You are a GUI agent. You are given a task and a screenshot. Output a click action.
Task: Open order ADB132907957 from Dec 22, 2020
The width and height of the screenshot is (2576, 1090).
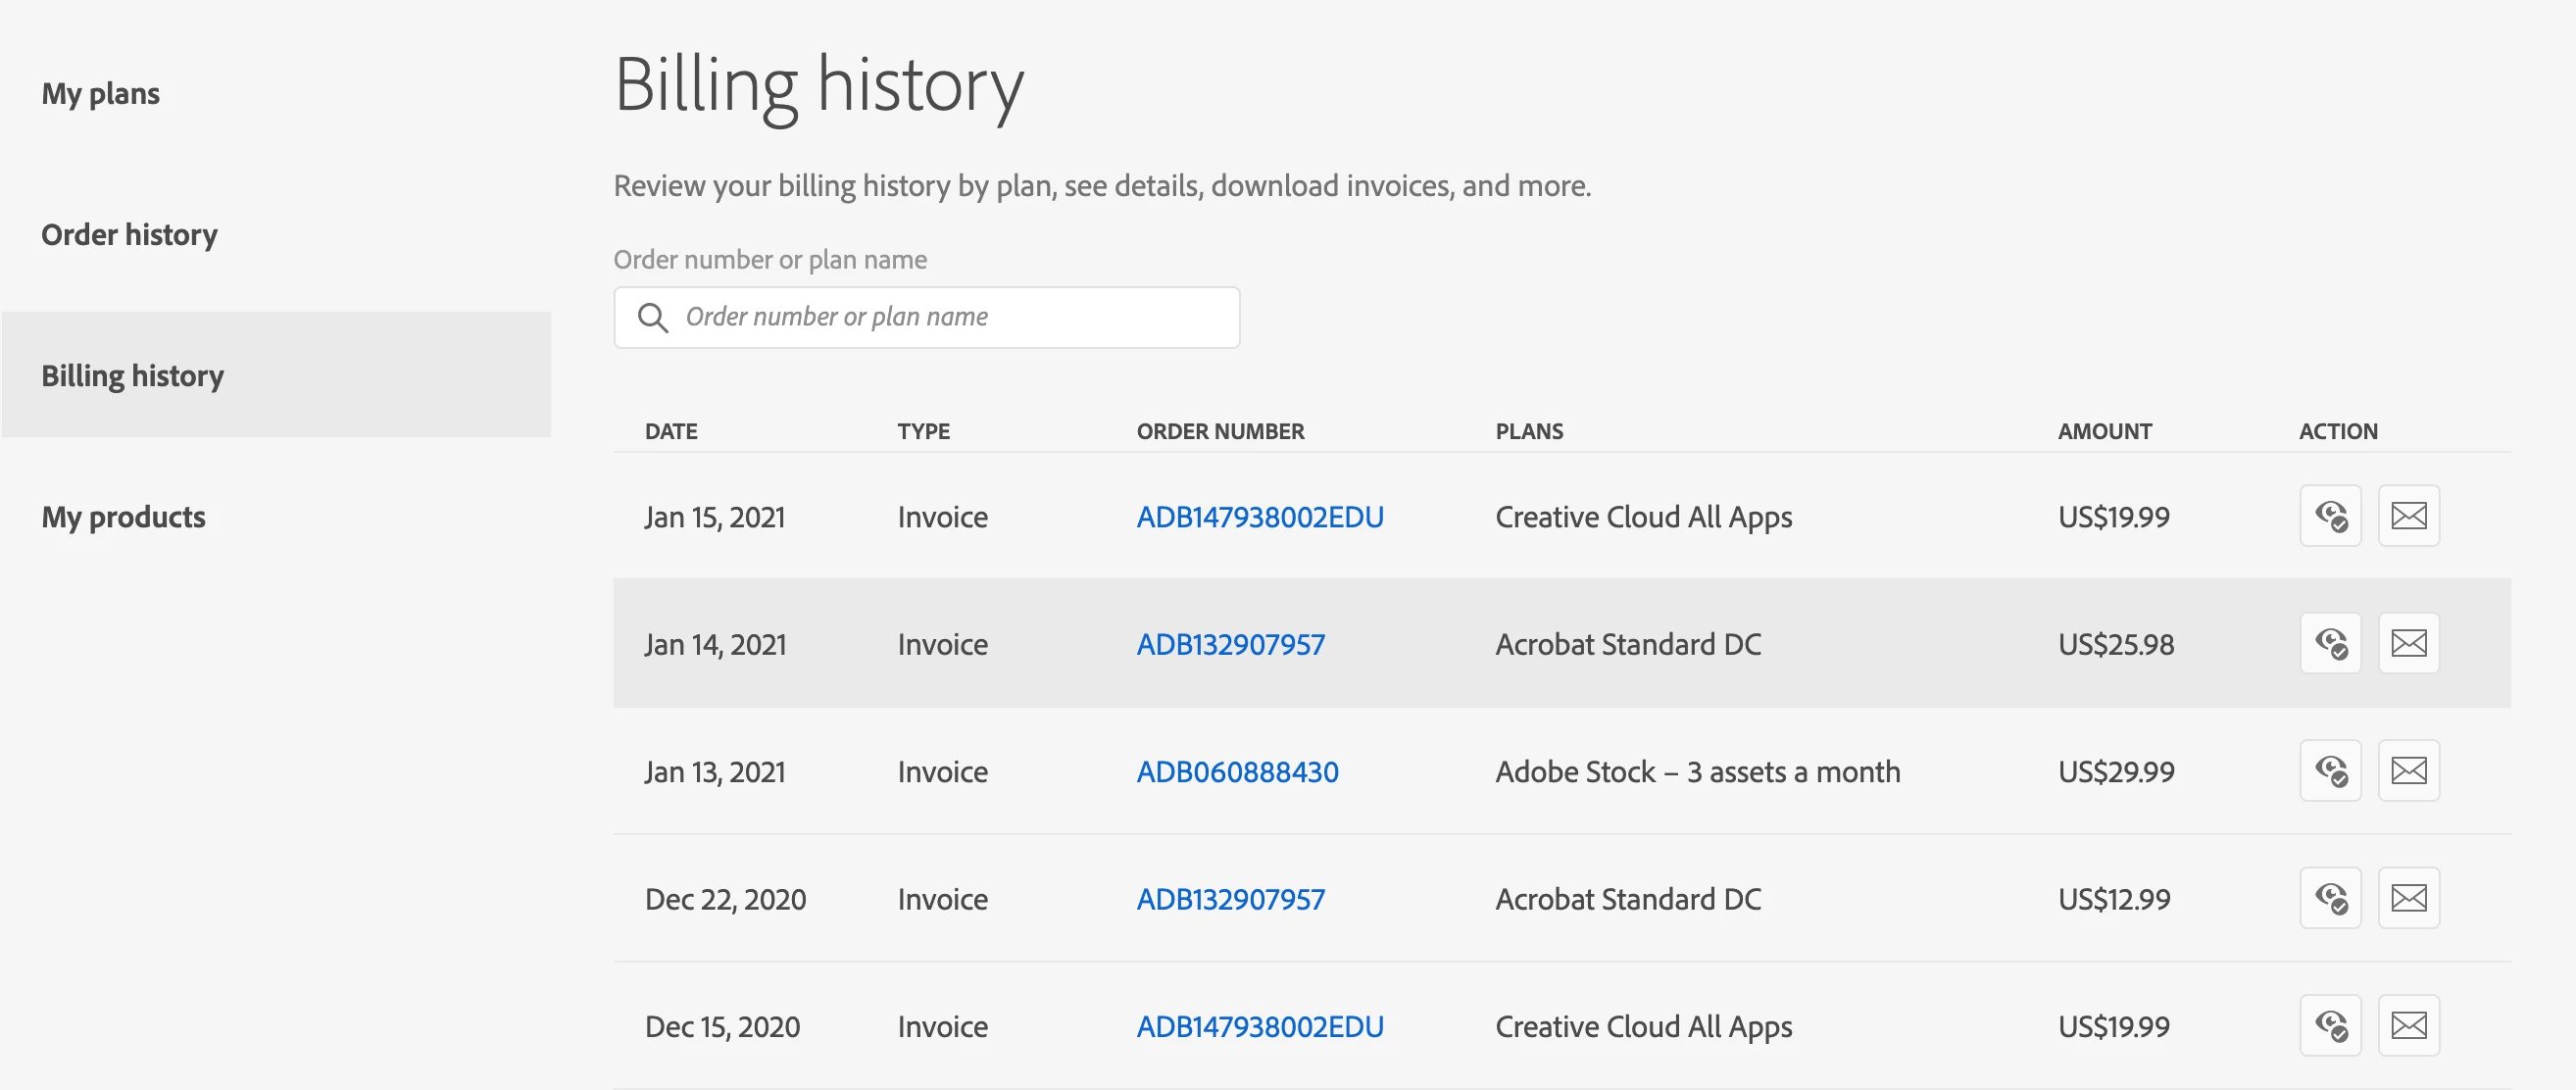[1230, 899]
